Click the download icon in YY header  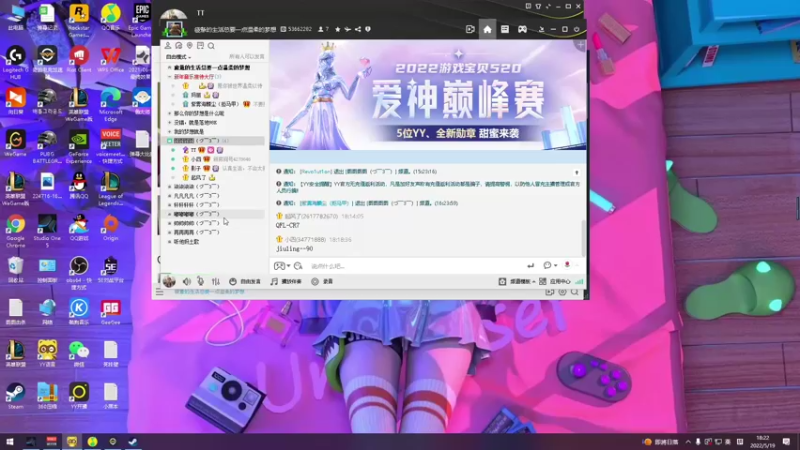point(541,30)
